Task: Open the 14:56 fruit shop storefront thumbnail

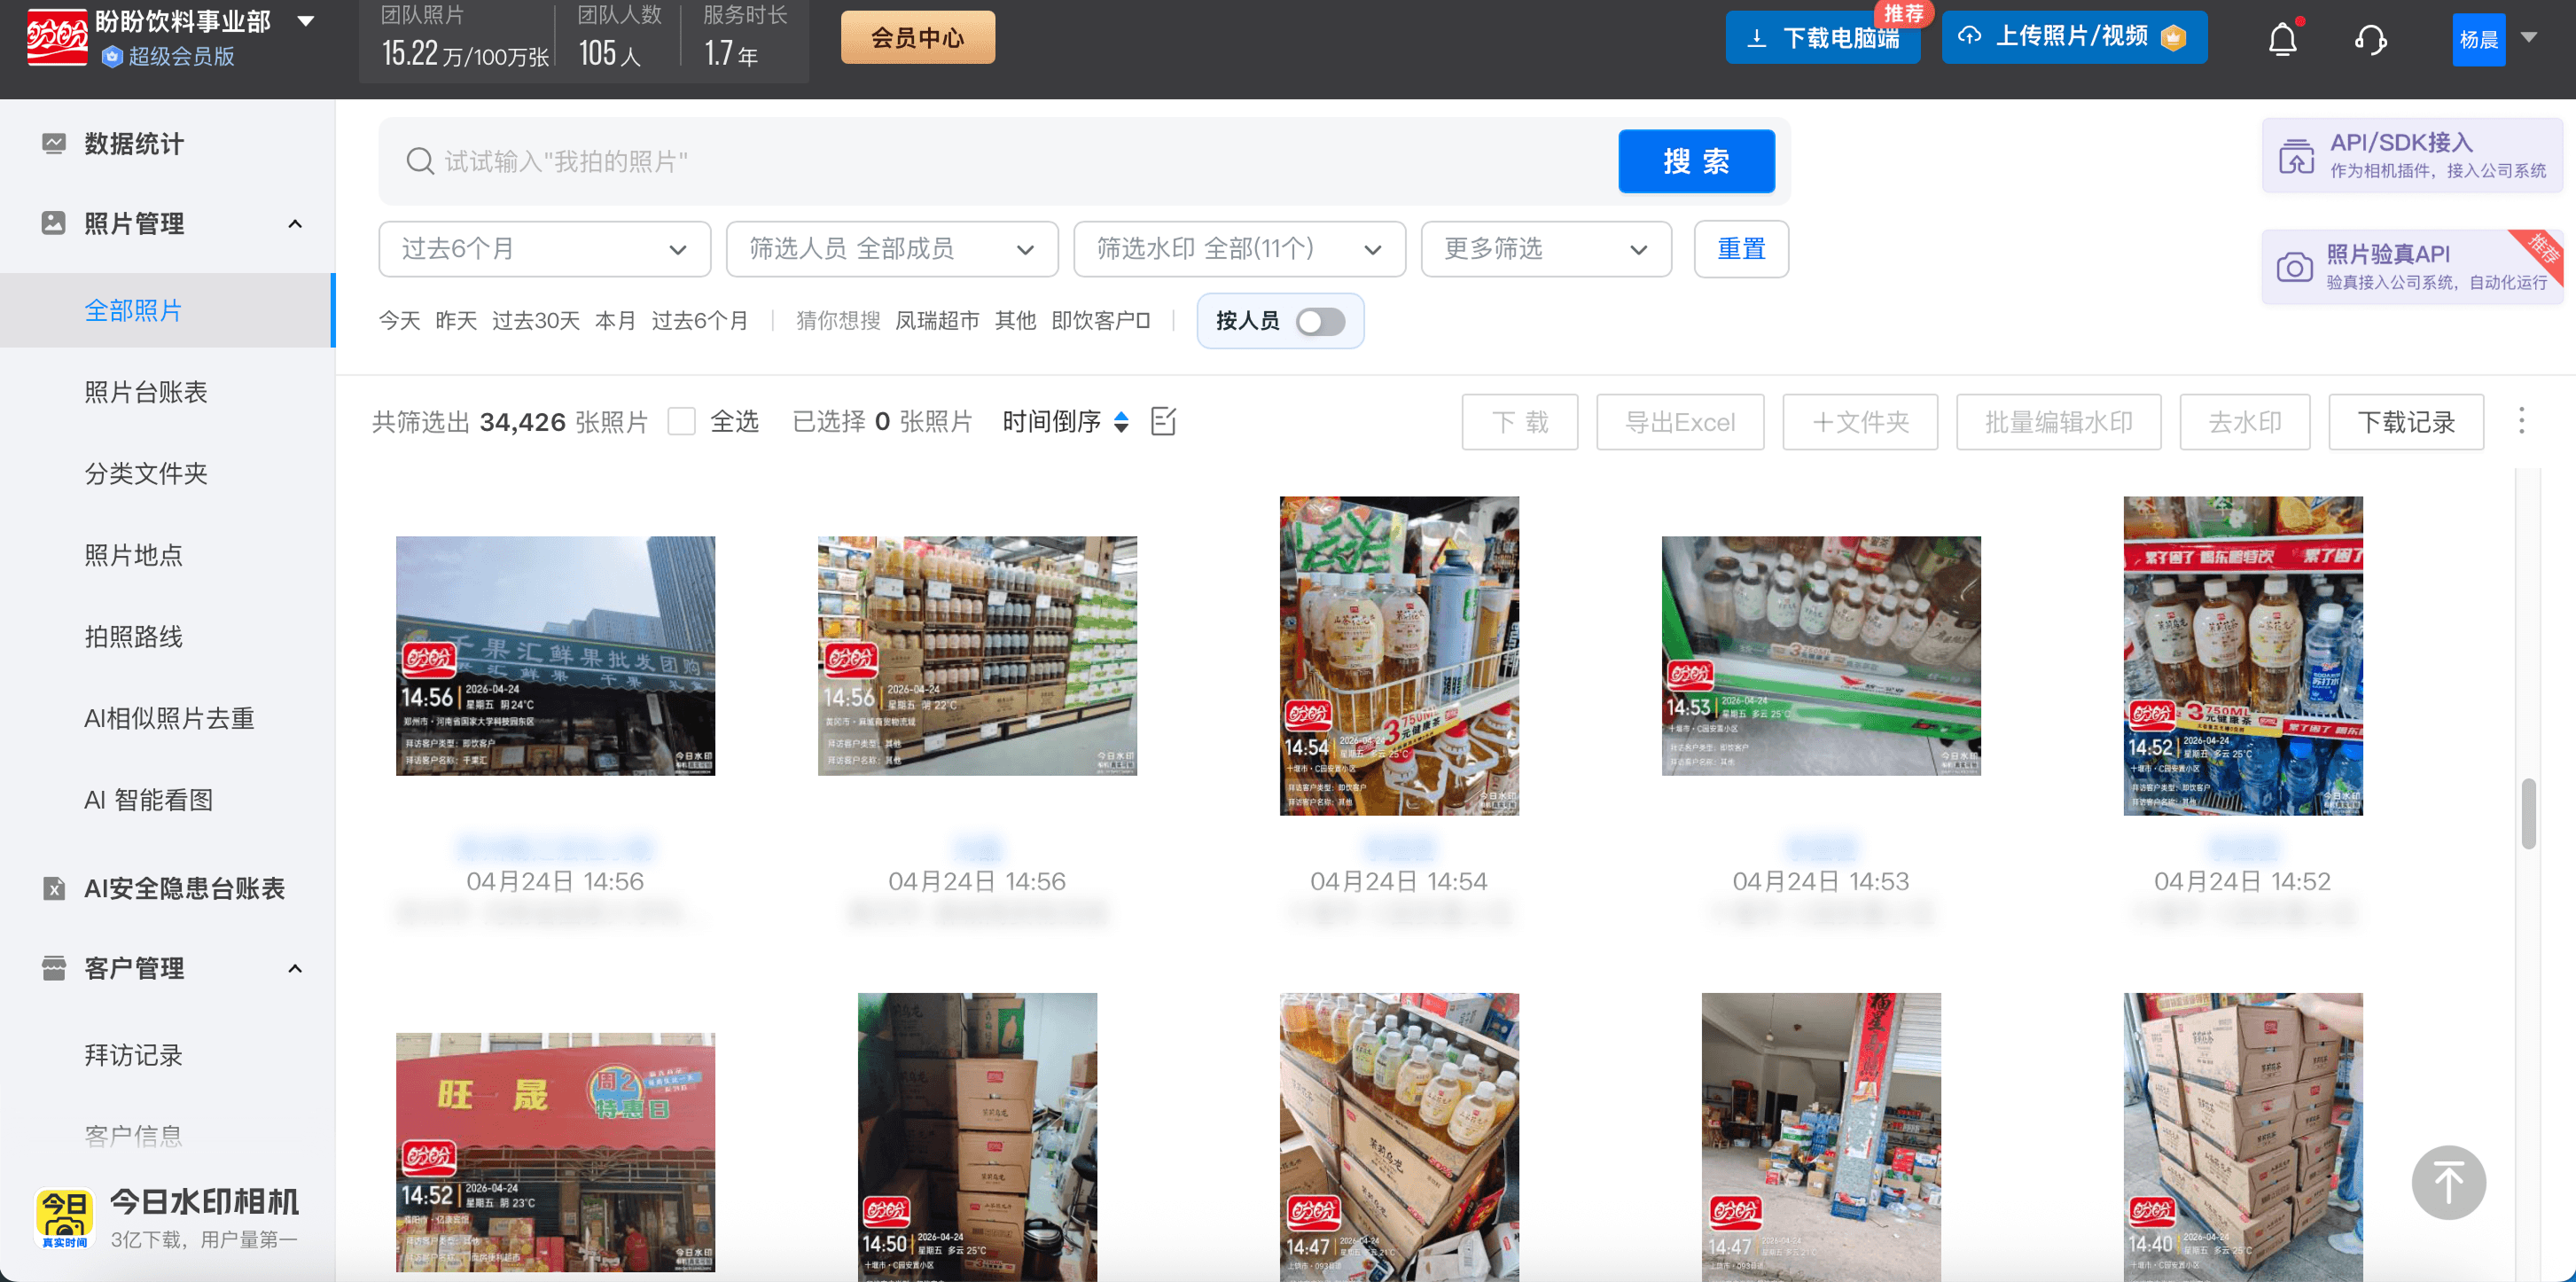Action: [x=555, y=655]
